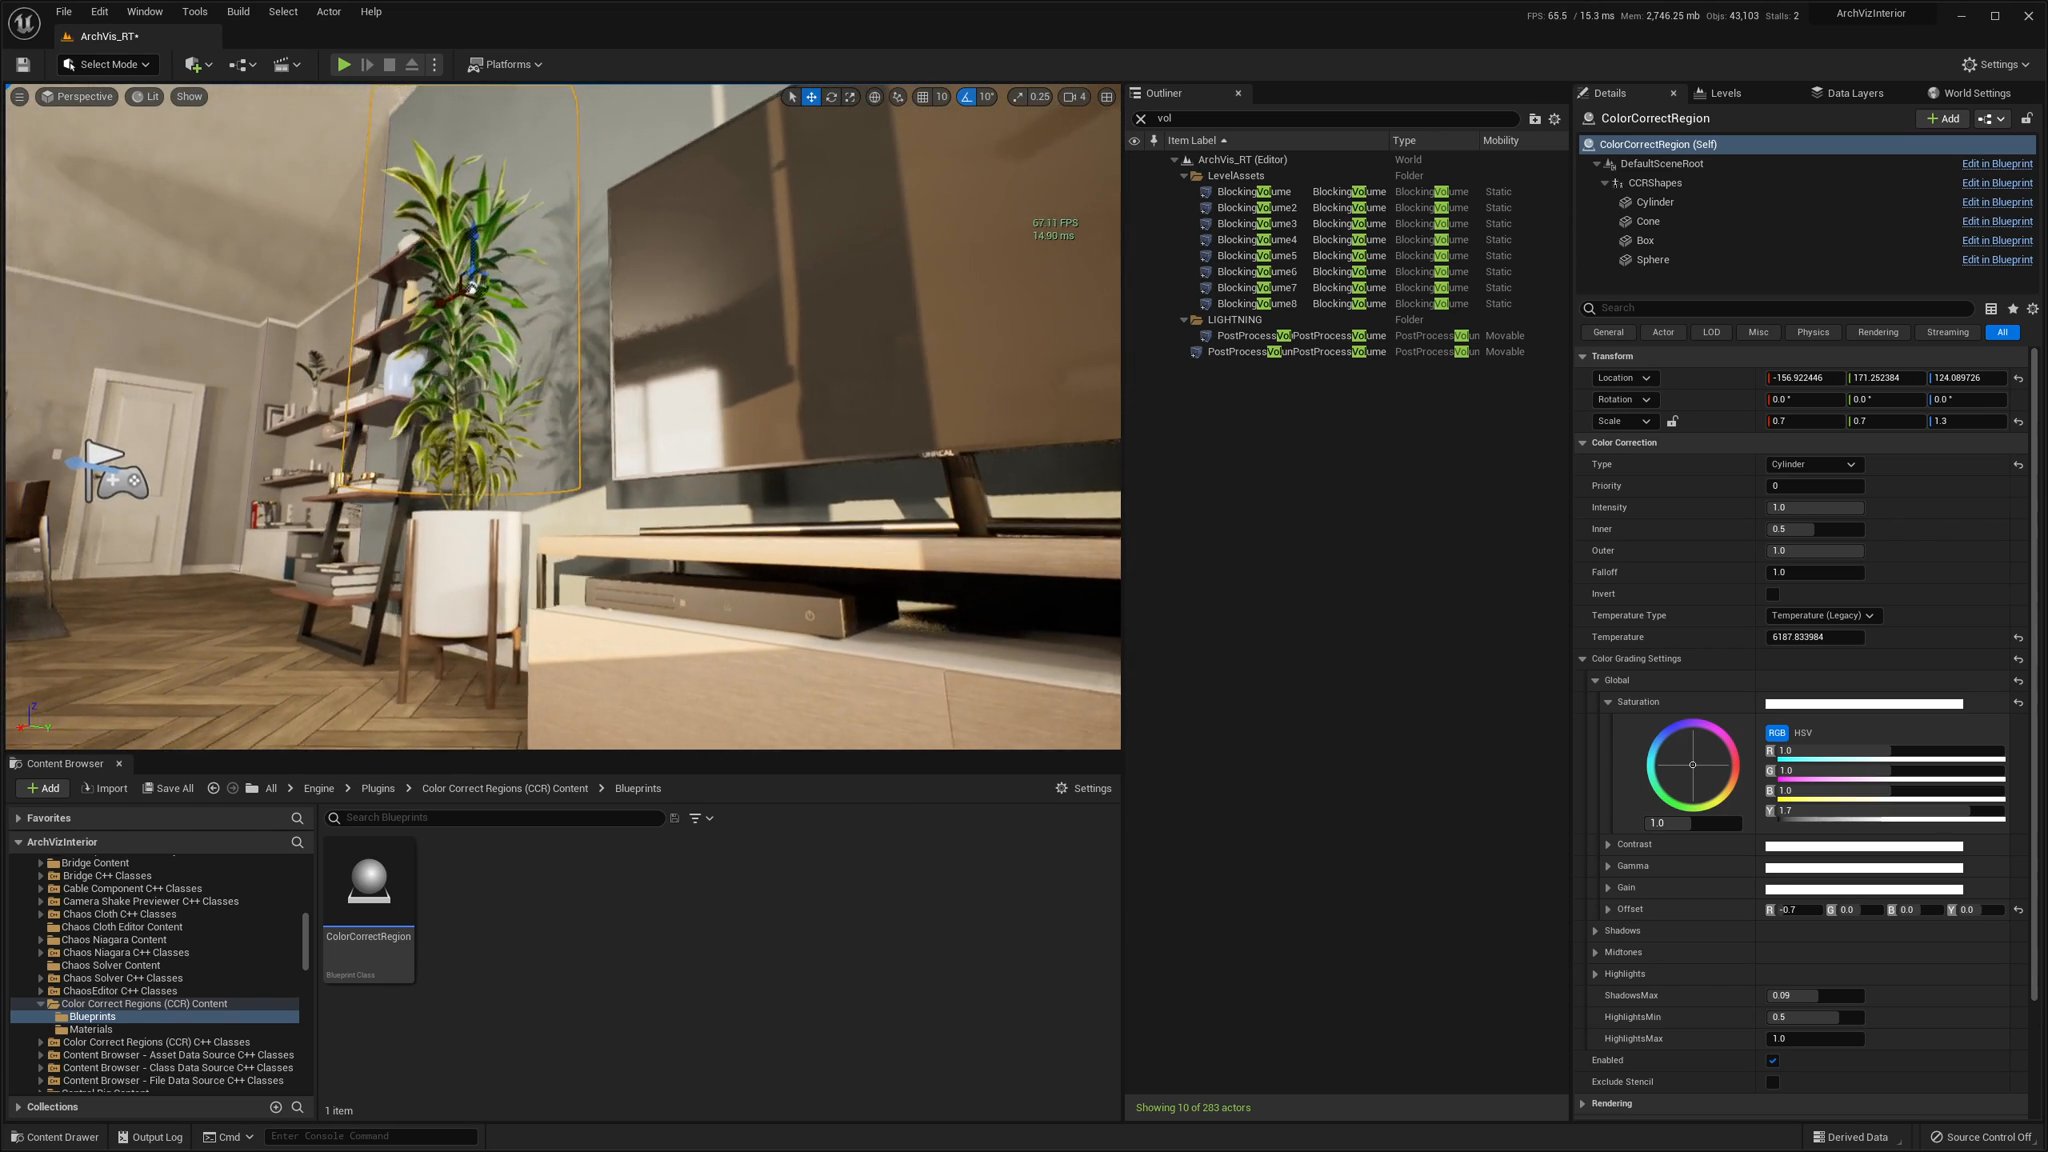This screenshot has width=2048, height=1152.
Task: Click Edit in Blueprint link for Cylinder
Action: click(1996, 202)
